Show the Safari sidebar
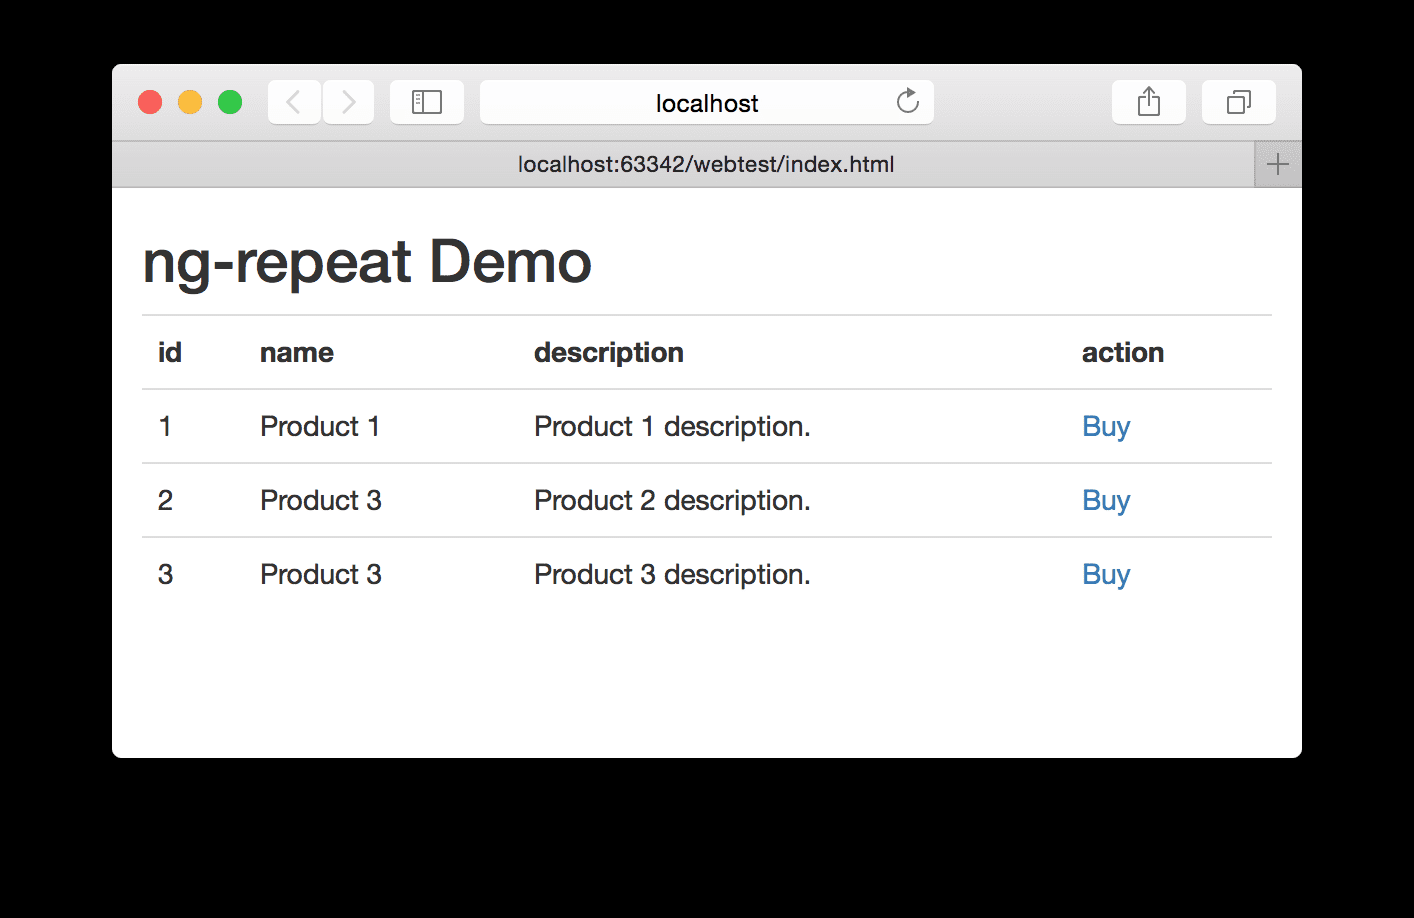 click(427, 102)
